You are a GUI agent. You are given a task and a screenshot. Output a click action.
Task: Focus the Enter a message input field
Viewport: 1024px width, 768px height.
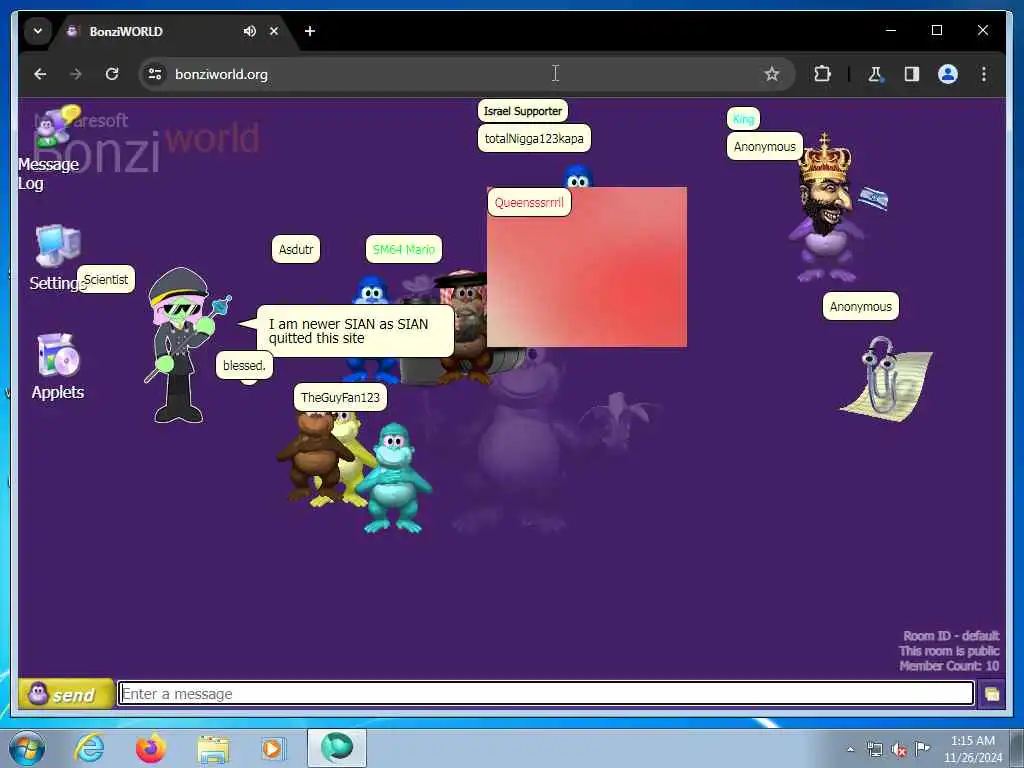(546, 694)
